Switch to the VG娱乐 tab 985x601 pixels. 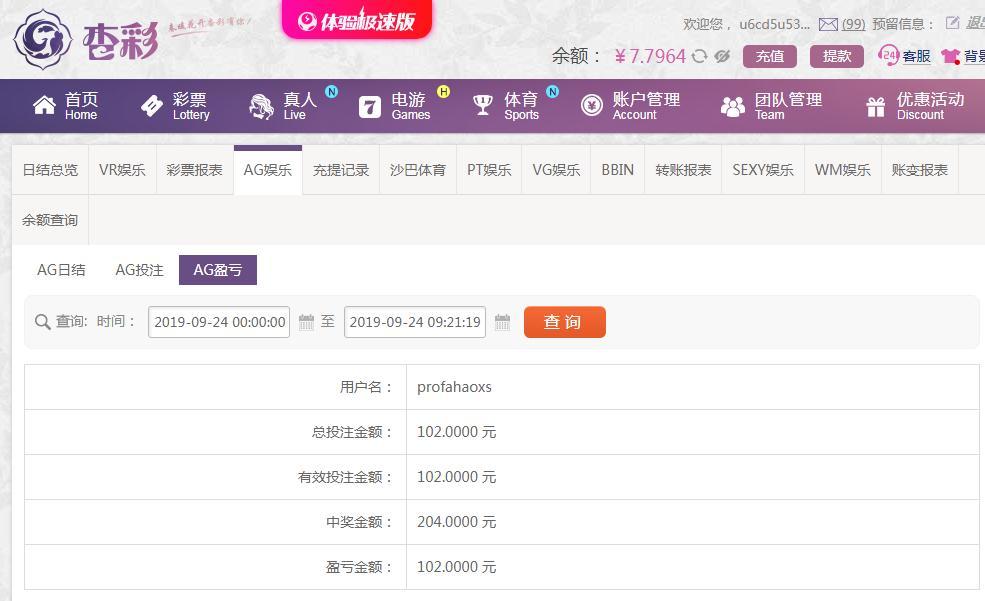point(556,170)
